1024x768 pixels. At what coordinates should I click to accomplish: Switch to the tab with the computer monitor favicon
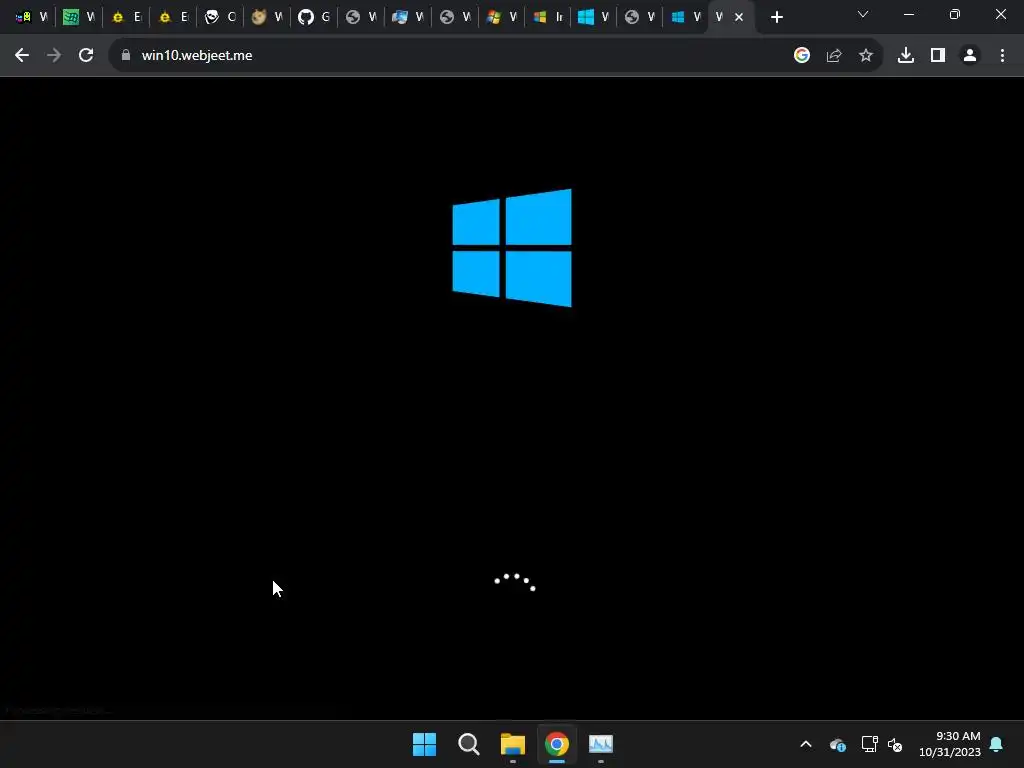click(x=408, y=18)
